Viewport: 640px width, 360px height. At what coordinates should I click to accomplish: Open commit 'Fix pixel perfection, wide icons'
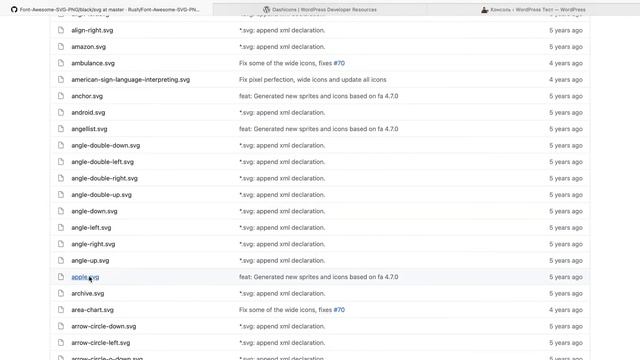(313, 80)
